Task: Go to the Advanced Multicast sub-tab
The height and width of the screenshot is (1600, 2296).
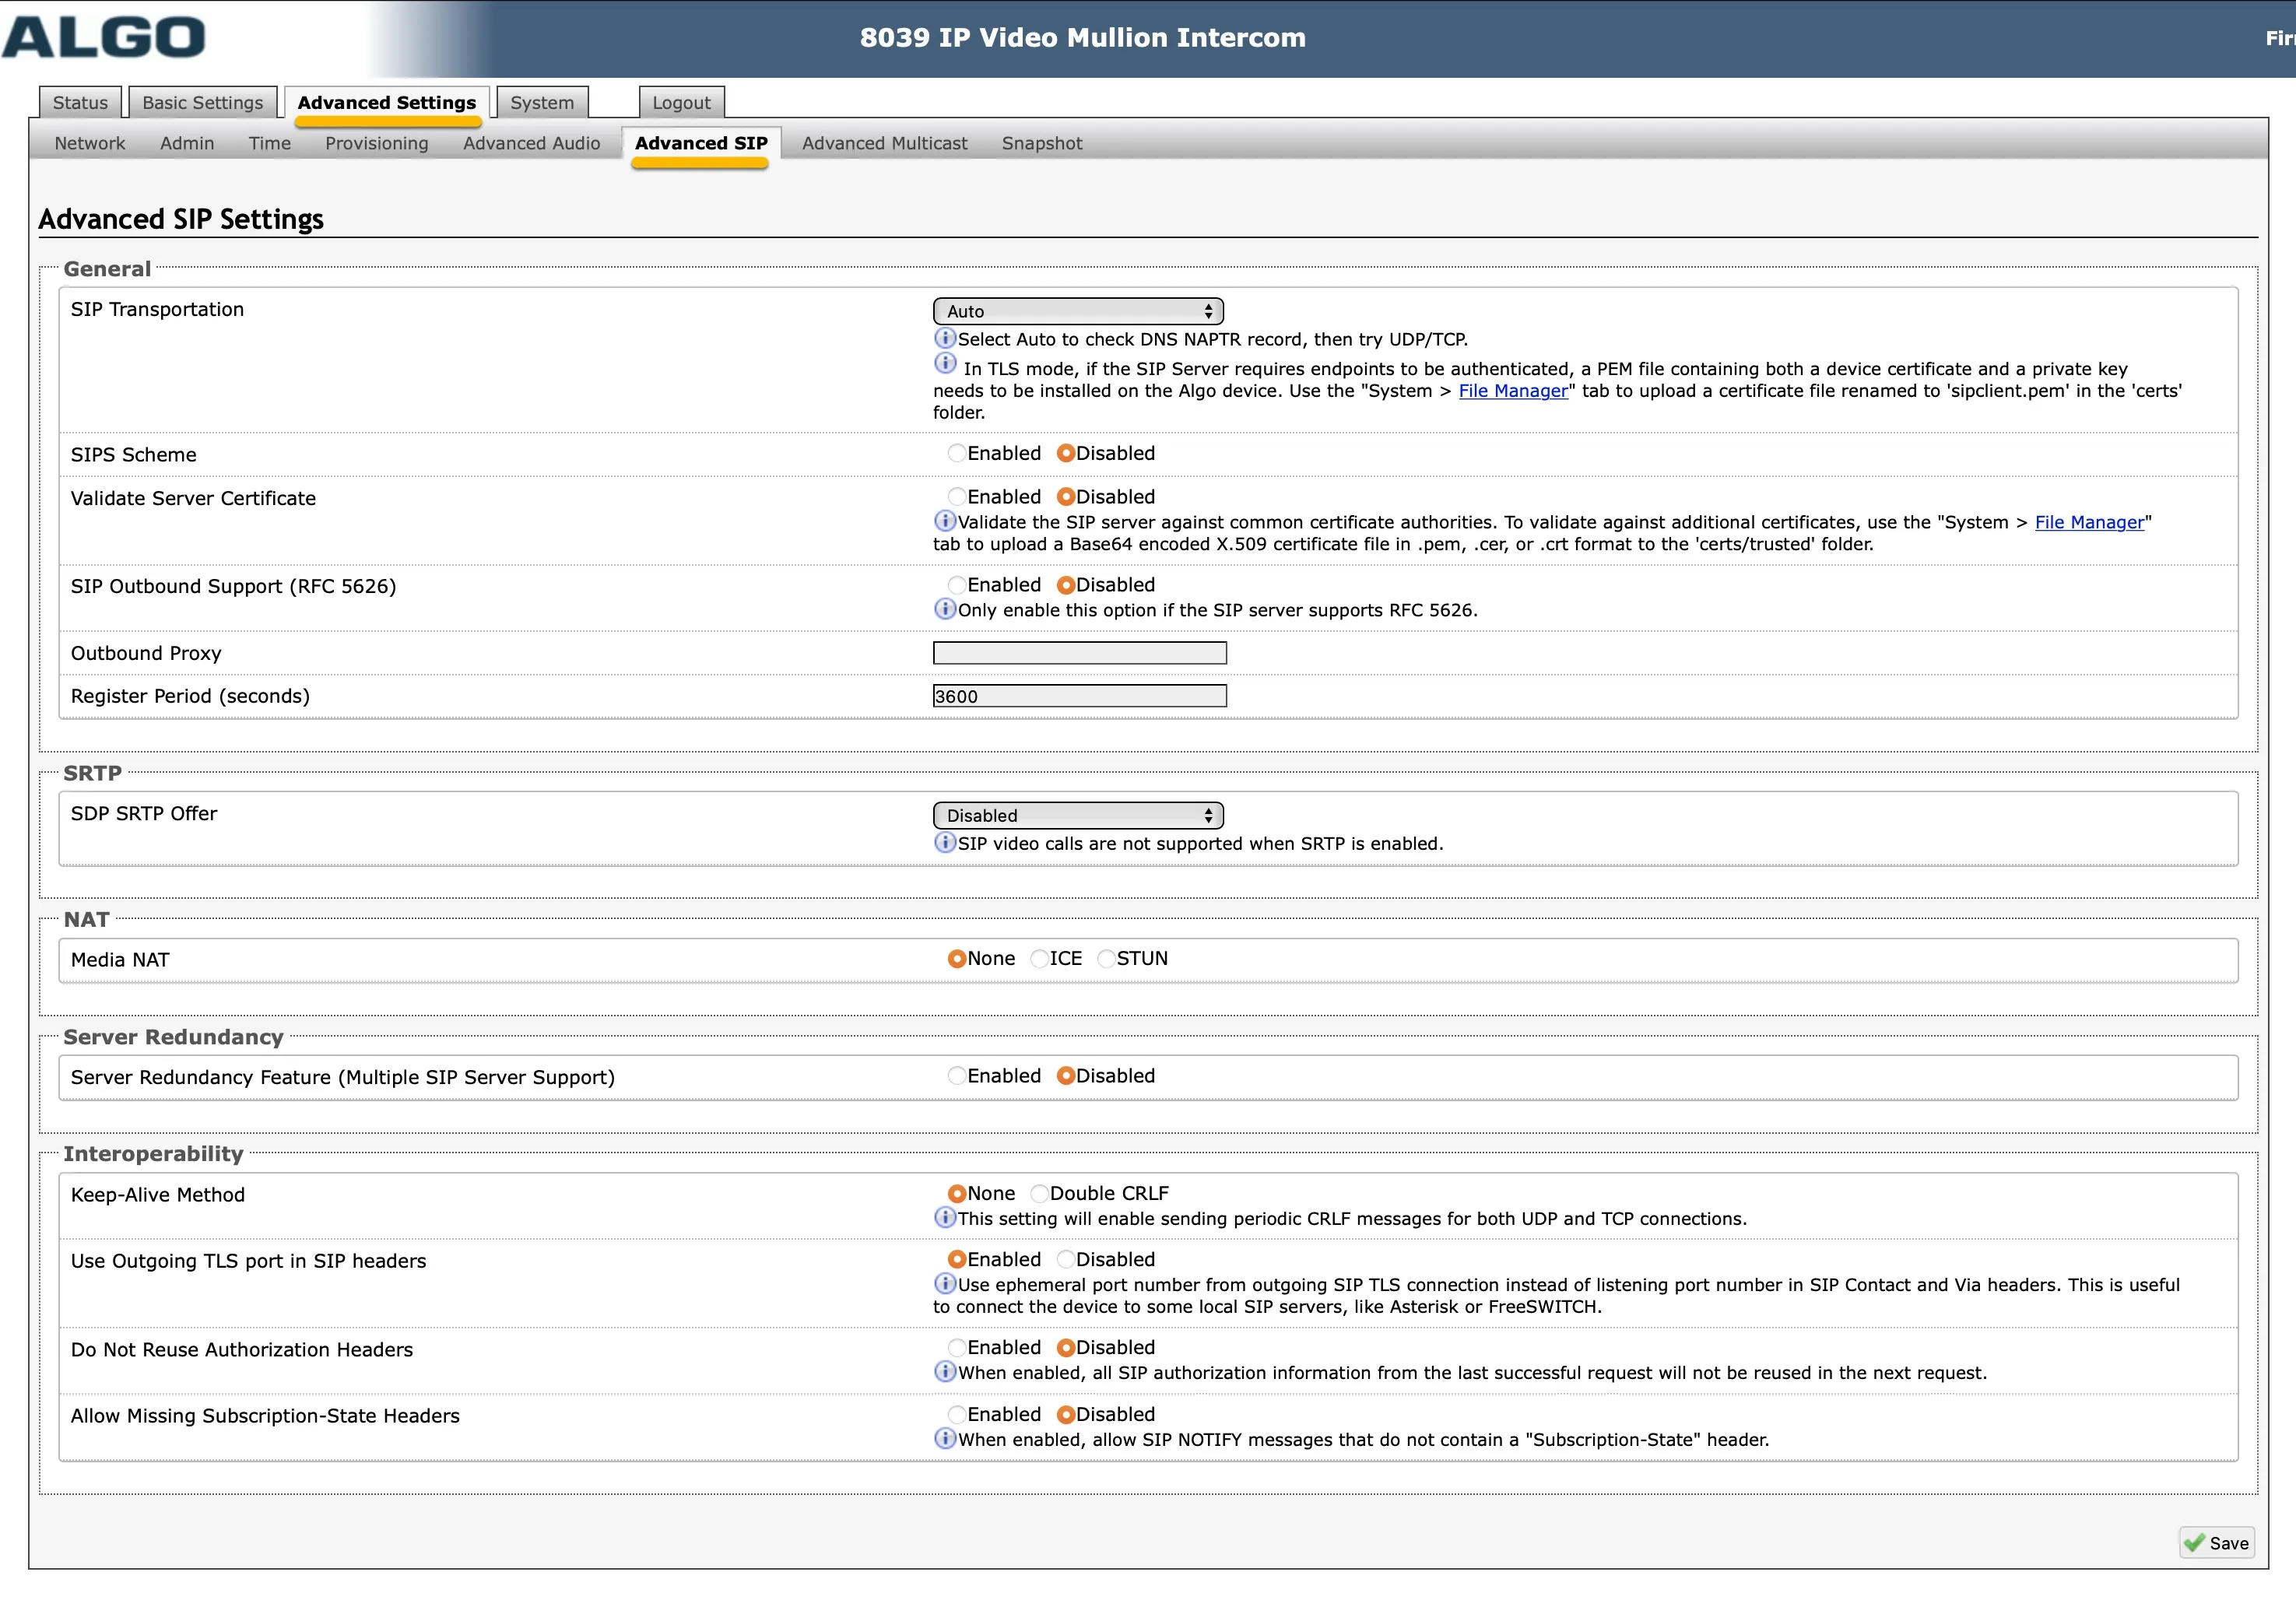Action: [x=884, y=143]
